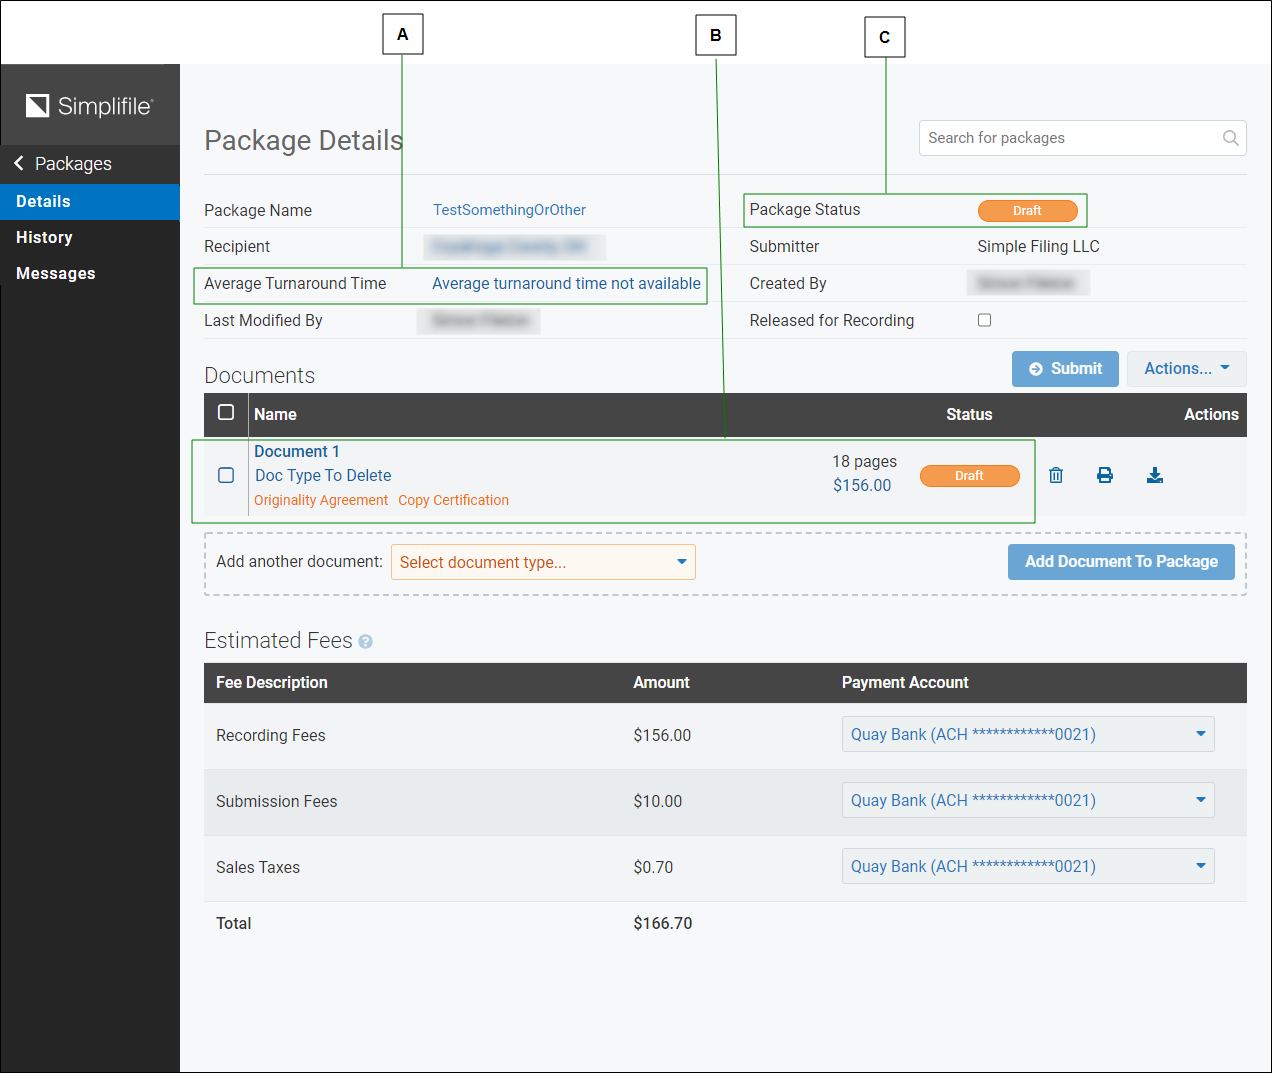
Task: Open the Document 1 link
Action: click(297, 452)
